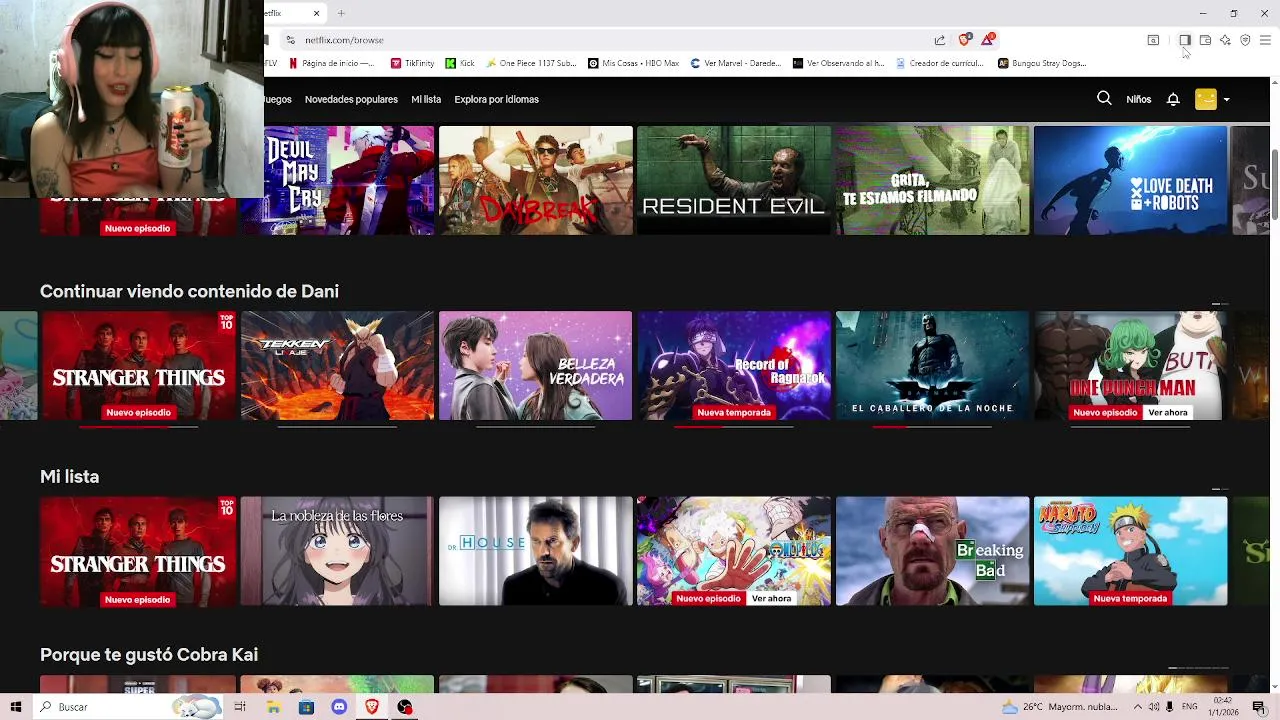Click the site info icon beside URL

tap(290, 40)
